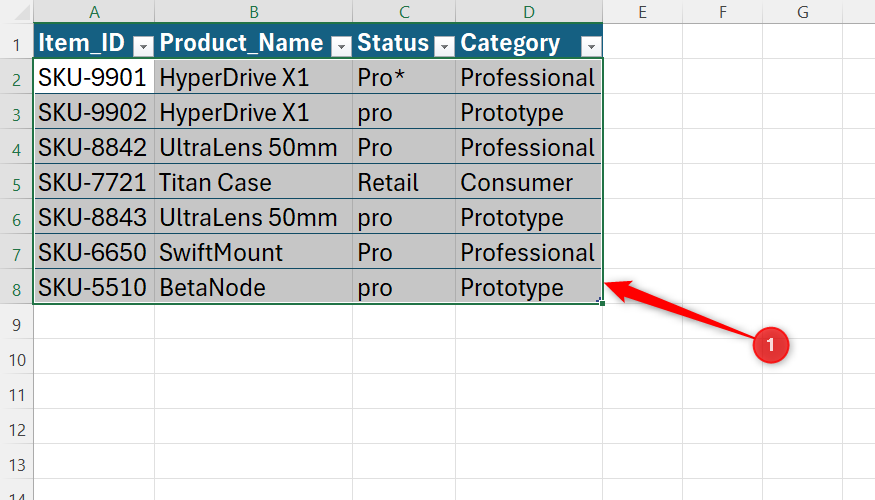Select Professional cell in row 4

[529, 147]
